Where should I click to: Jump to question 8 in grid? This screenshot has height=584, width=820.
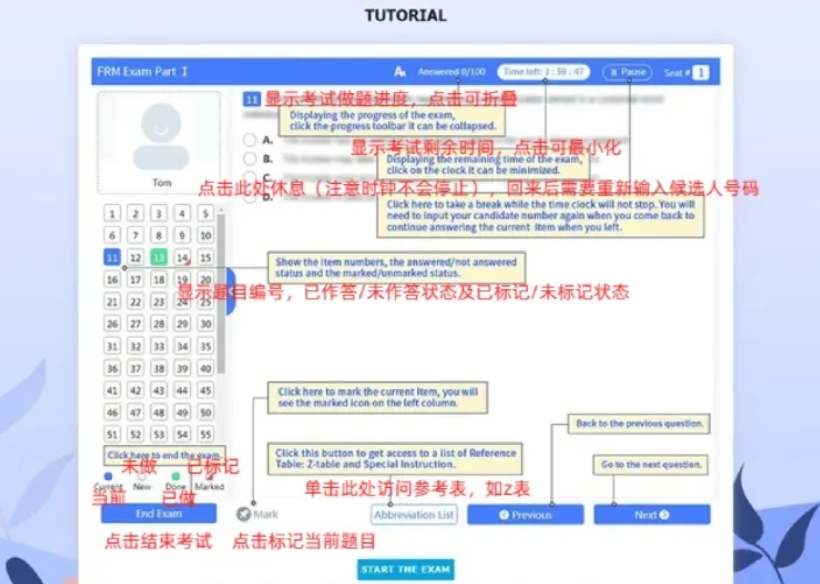(x=158, y=235)
